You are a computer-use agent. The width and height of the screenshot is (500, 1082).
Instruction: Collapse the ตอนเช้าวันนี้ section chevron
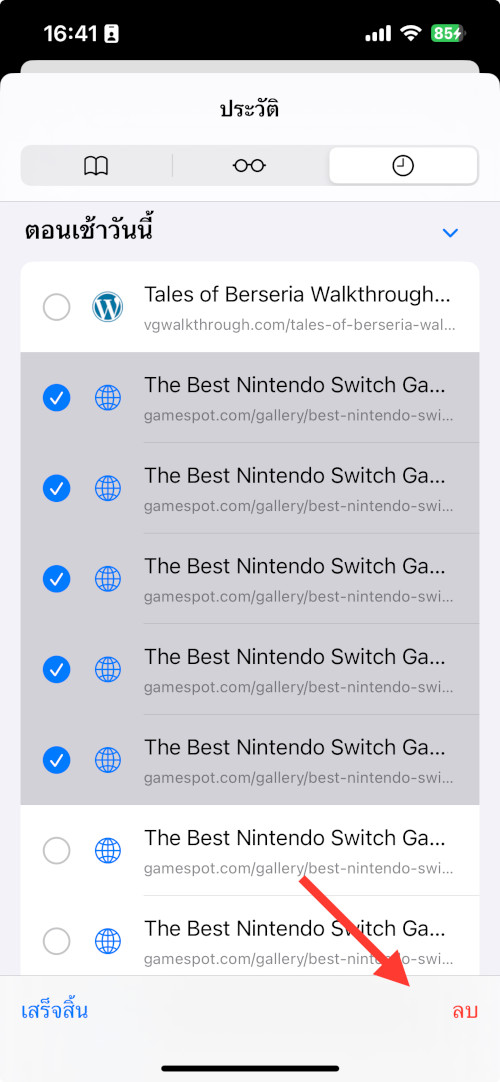click(450, 233)
